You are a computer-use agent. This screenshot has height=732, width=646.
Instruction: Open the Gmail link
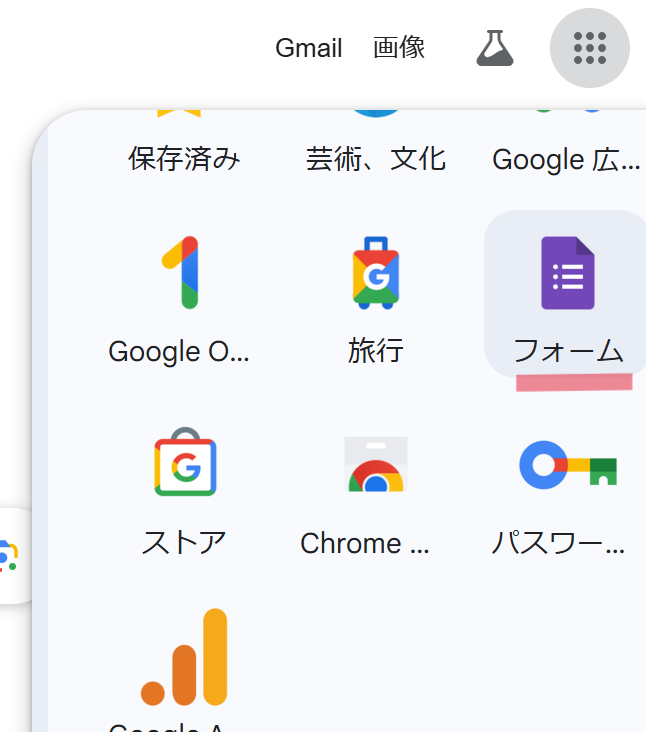point(309,48)
